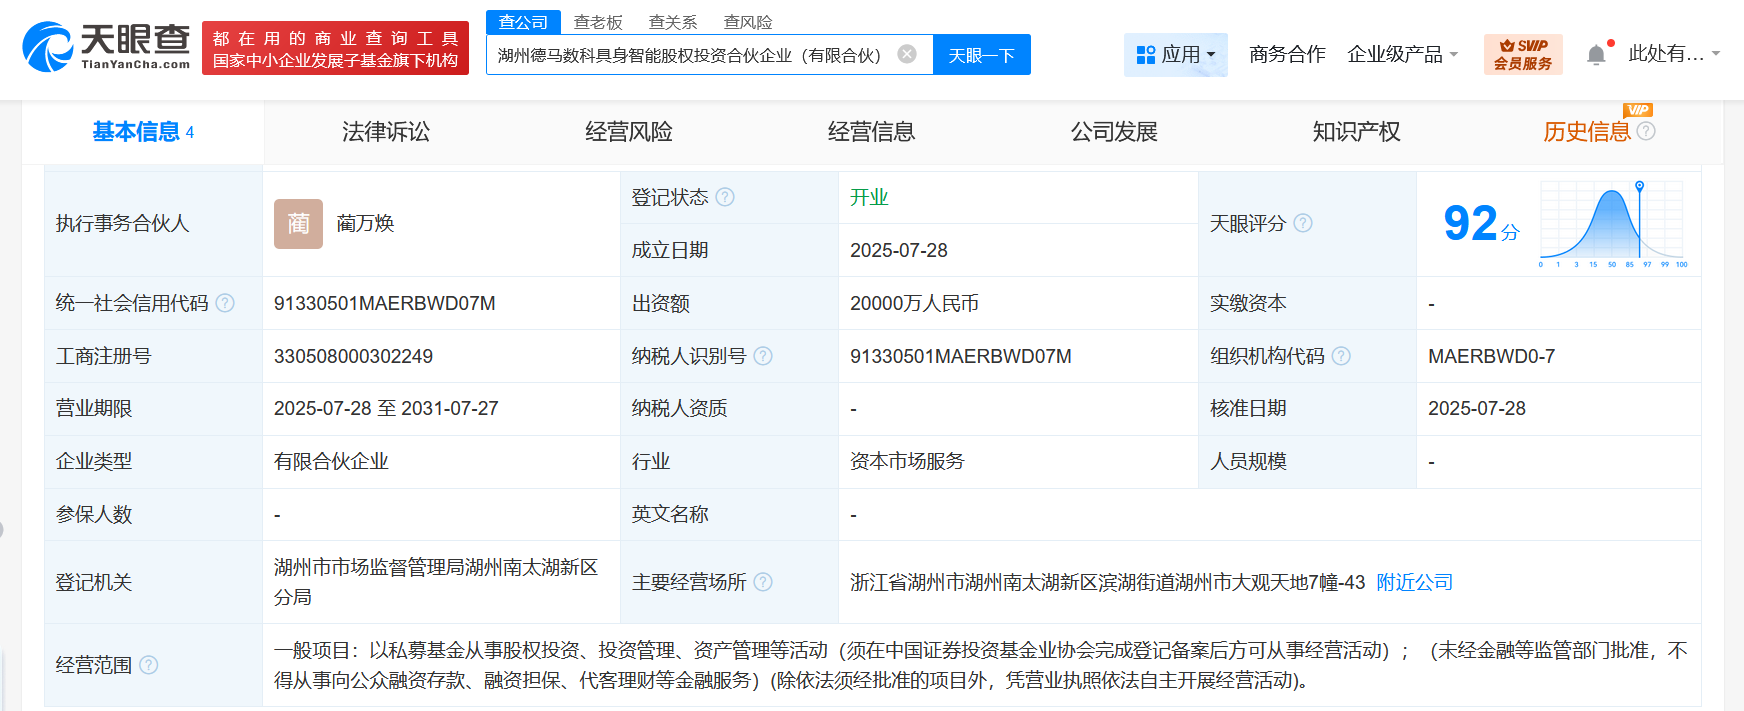Open the 附近公司 link
The height and width of the screenshot is (711, 1744).
[1414, 582]
